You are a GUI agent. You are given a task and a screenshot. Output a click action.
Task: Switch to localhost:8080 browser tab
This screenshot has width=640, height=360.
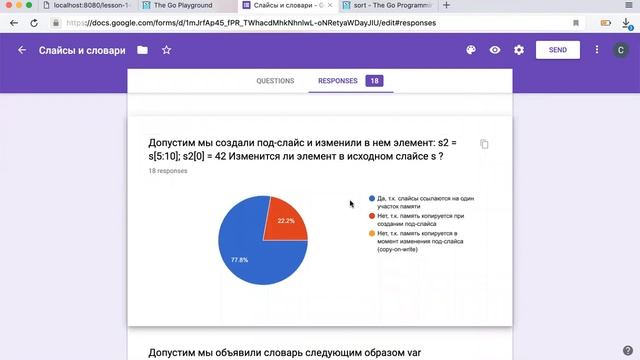point(87,5)
